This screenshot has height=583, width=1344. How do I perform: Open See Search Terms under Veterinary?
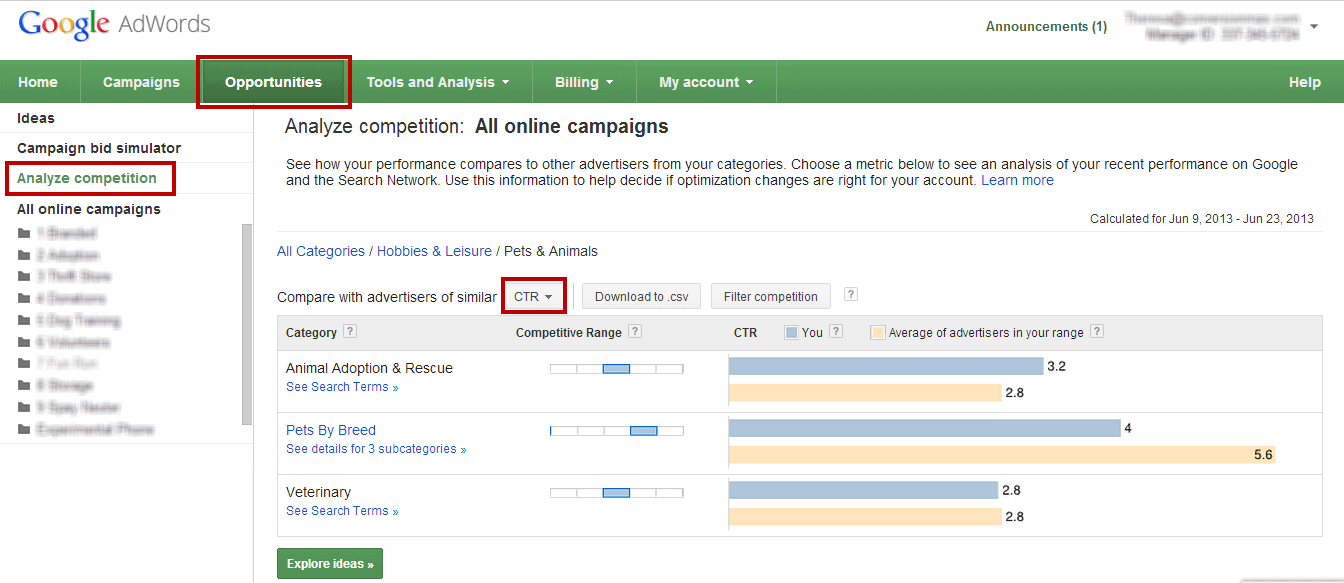(342, 511)
